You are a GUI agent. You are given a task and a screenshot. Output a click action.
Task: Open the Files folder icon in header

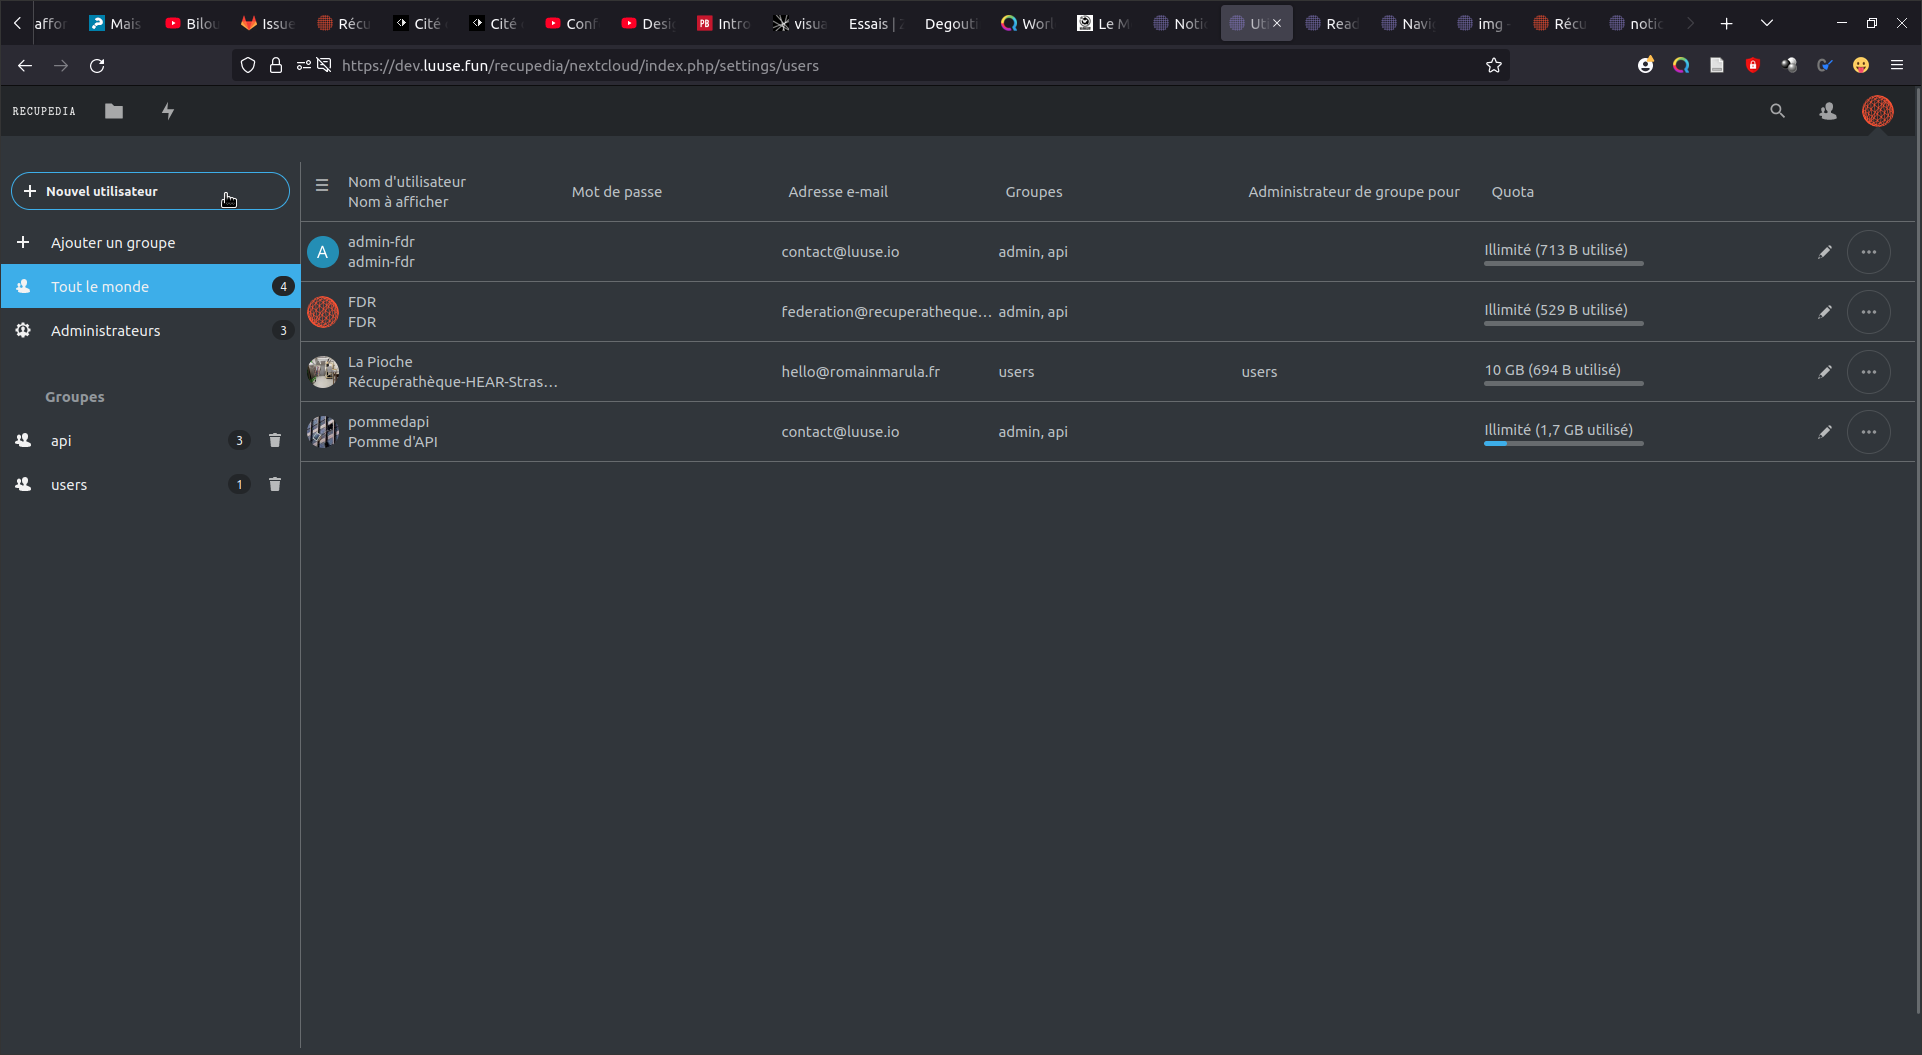coord(114,111)
